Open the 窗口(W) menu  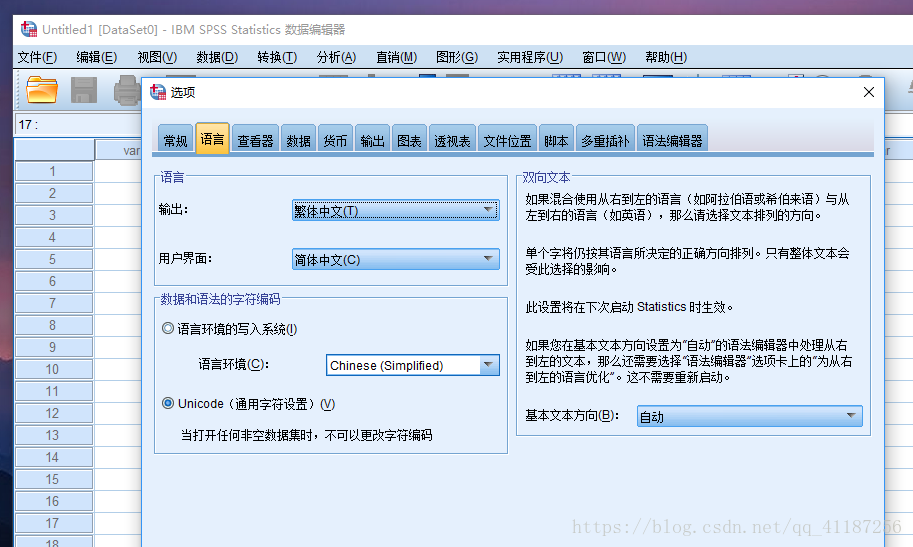[604, 57]
